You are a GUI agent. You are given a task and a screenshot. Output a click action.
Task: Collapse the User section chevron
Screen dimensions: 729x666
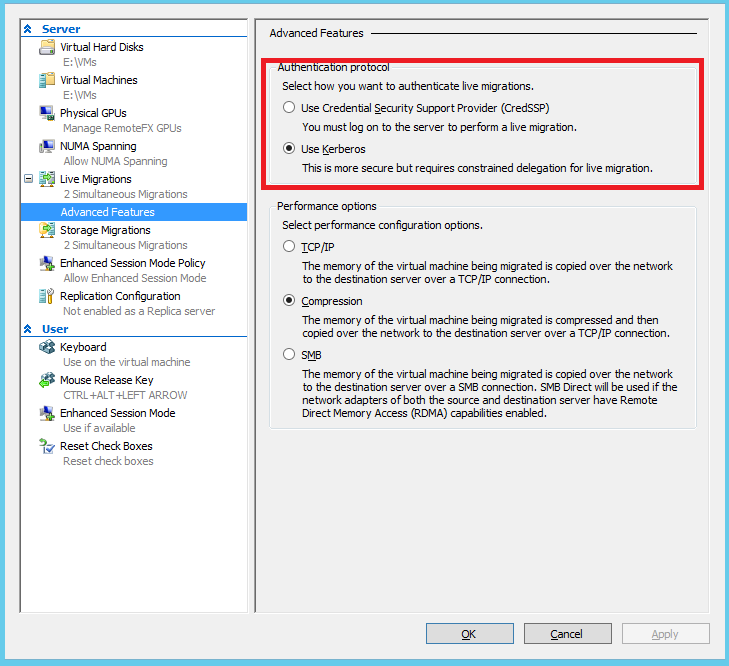(x=27, y=329)
